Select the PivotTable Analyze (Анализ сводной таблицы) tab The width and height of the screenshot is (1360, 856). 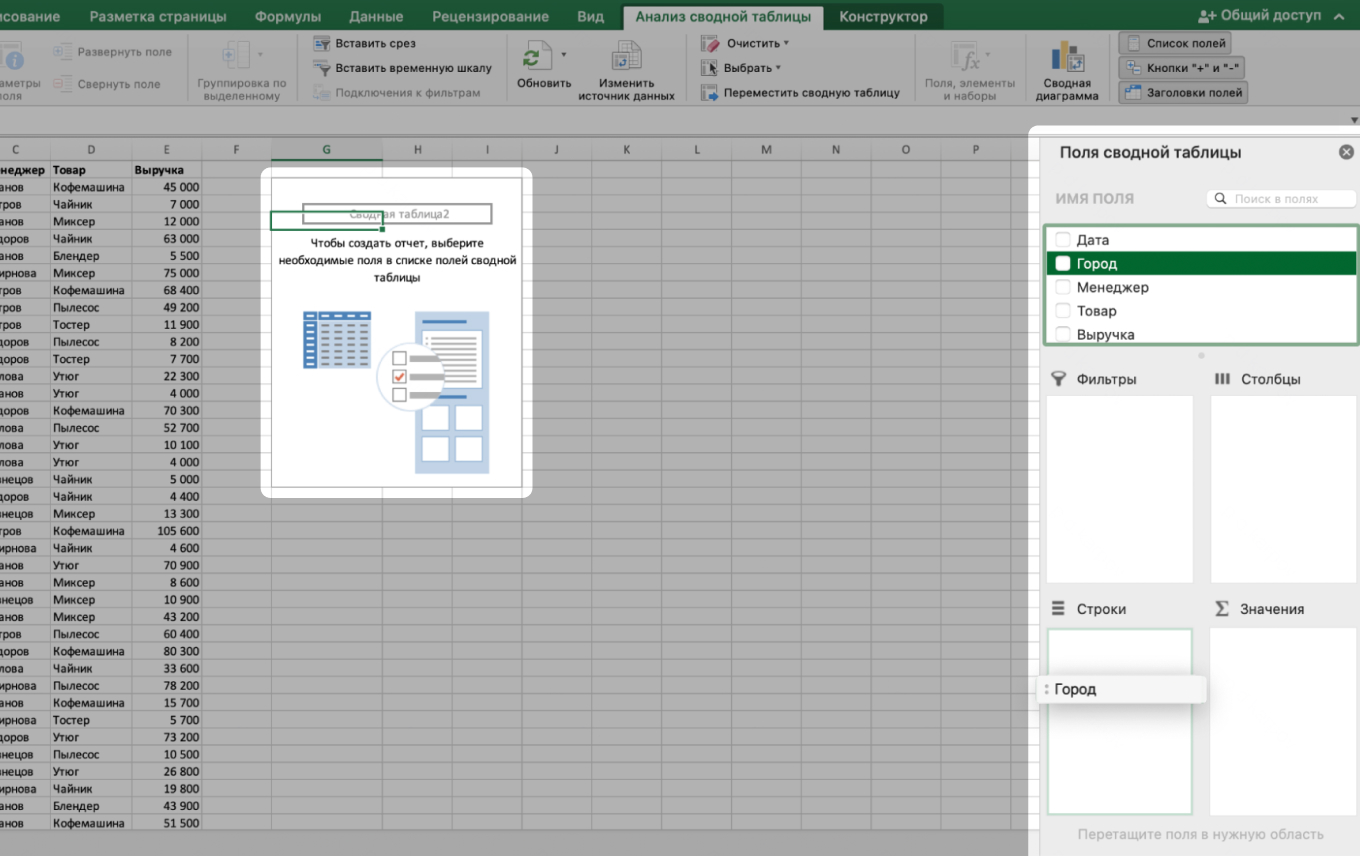click(723, 16)
